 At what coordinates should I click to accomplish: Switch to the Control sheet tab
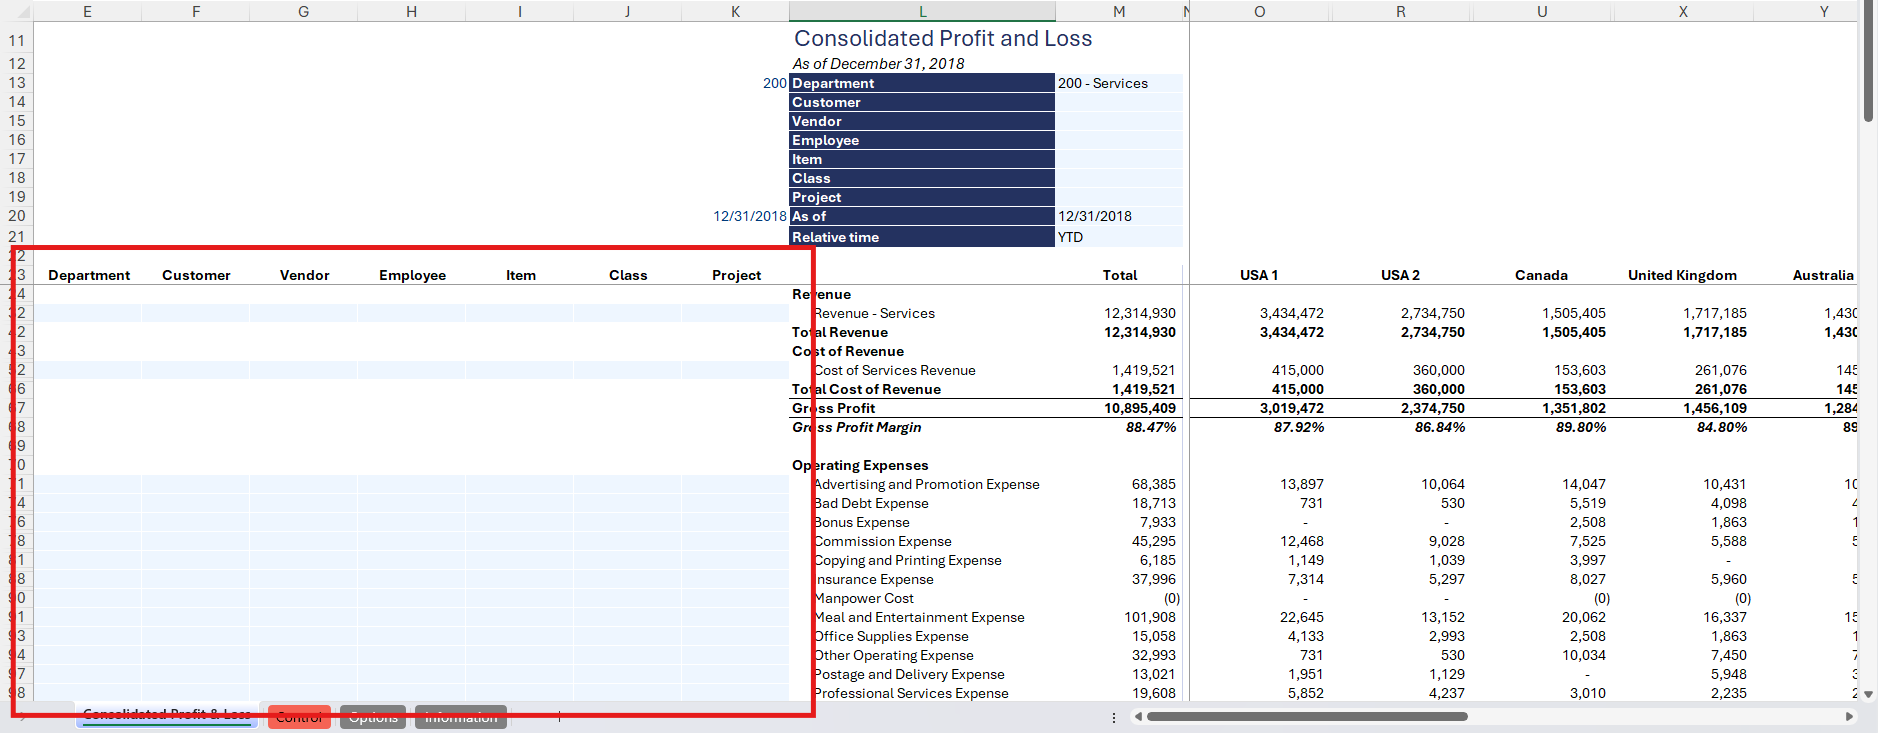click(x=299, y=717)
